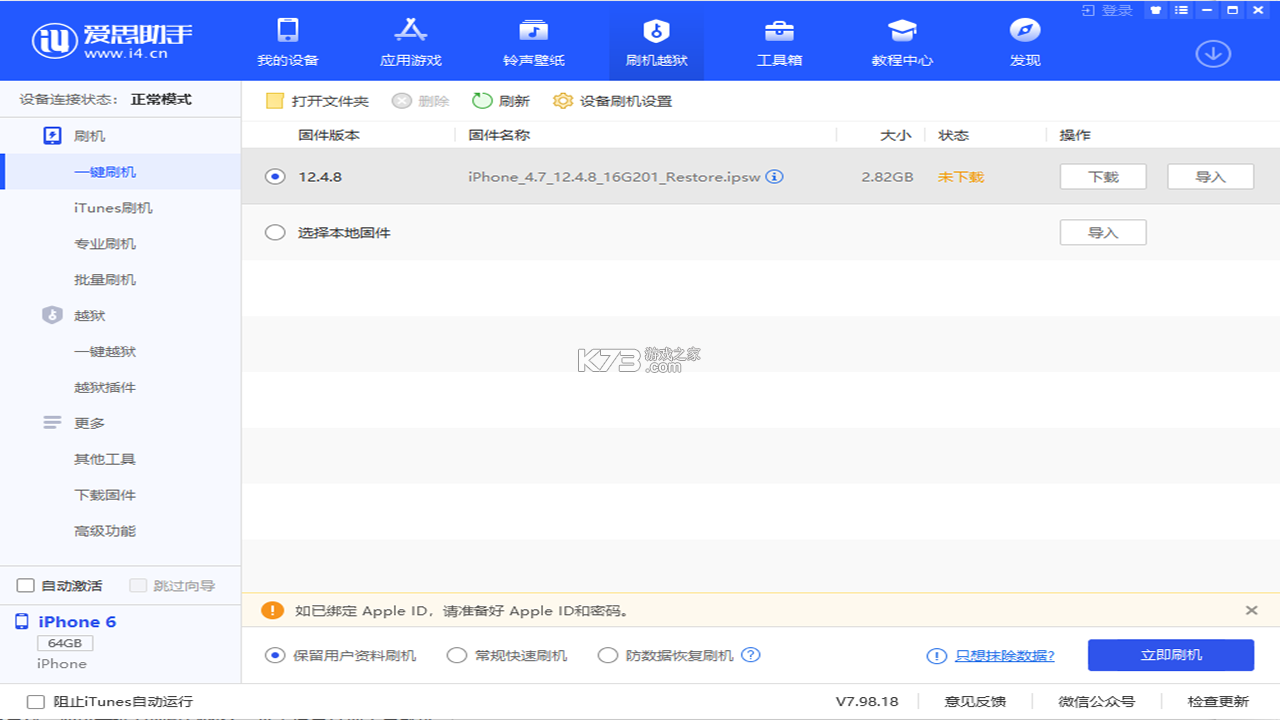Screen dimensions: 1280x720
Task: Select 批量刷机 in sidebar
Action: pyautogui.click(x=105, y=280)
